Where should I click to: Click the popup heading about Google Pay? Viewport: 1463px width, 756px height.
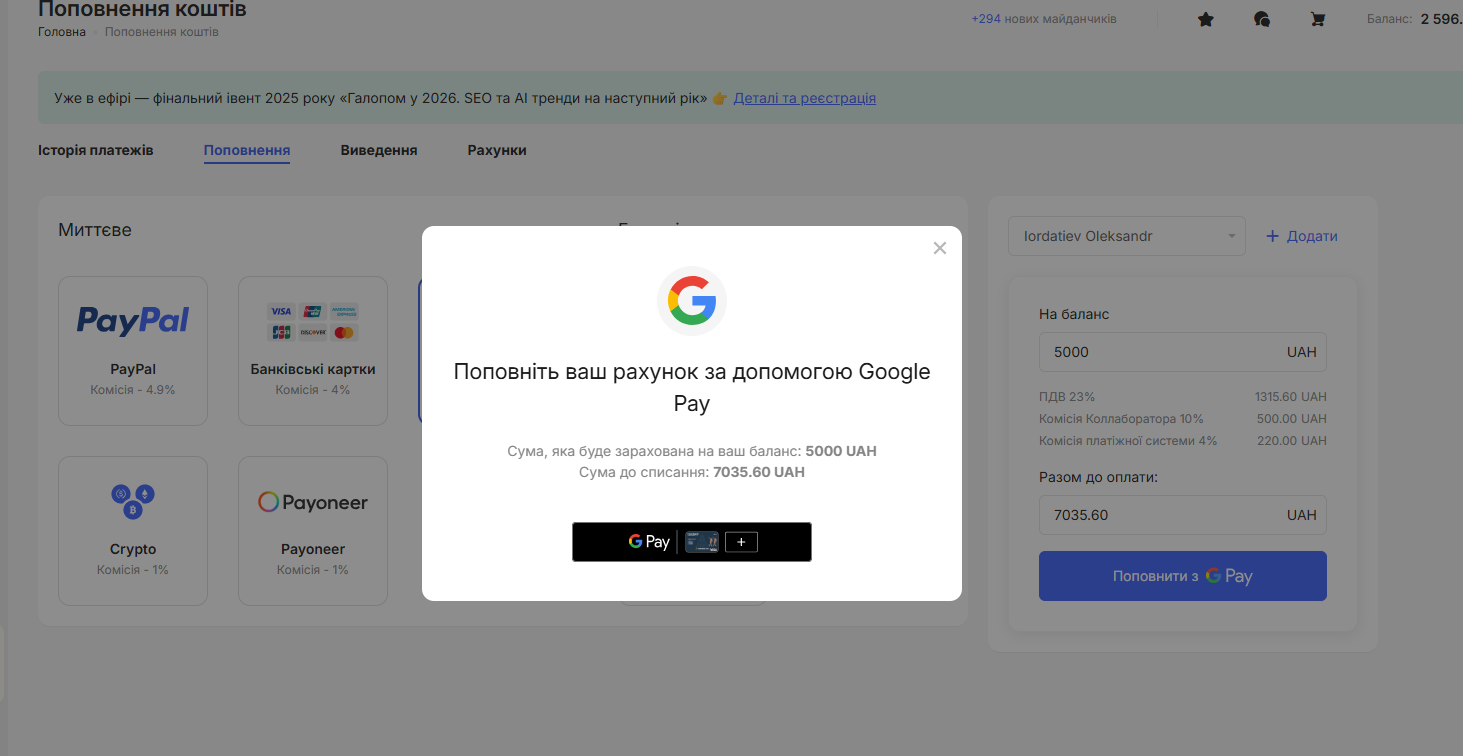(x=692, y=387)
